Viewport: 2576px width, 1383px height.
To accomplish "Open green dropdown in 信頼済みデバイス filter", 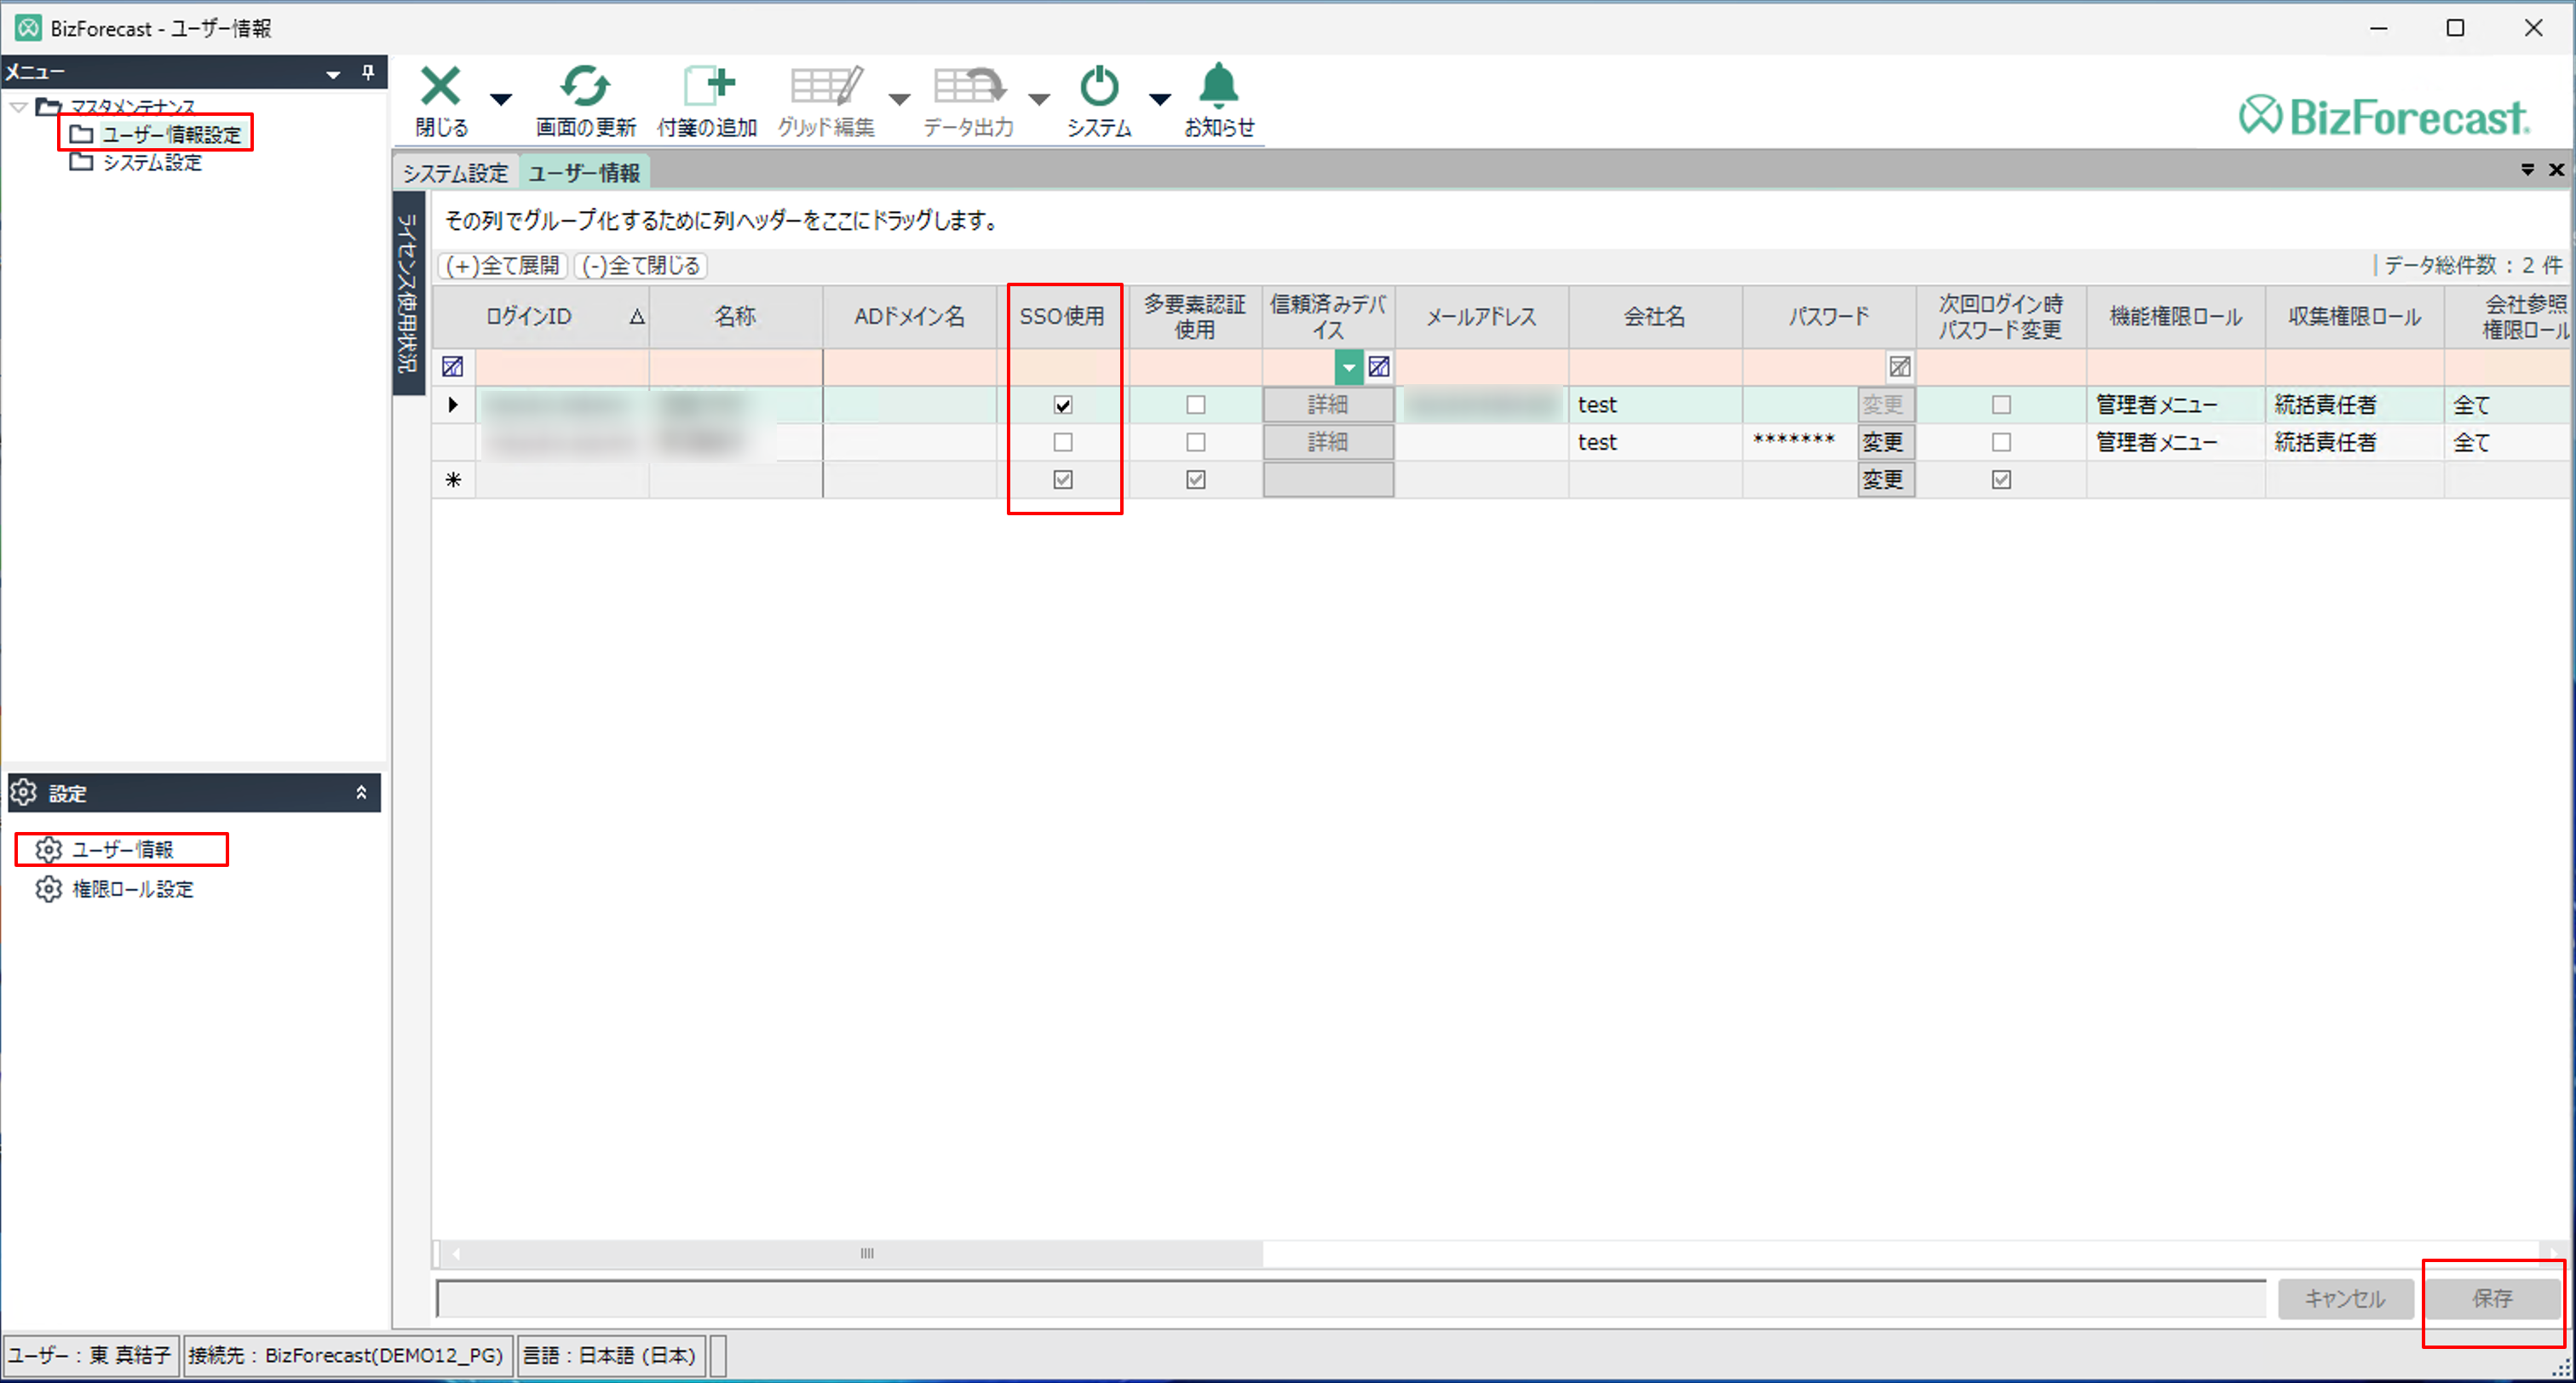I will (1349, 367).
